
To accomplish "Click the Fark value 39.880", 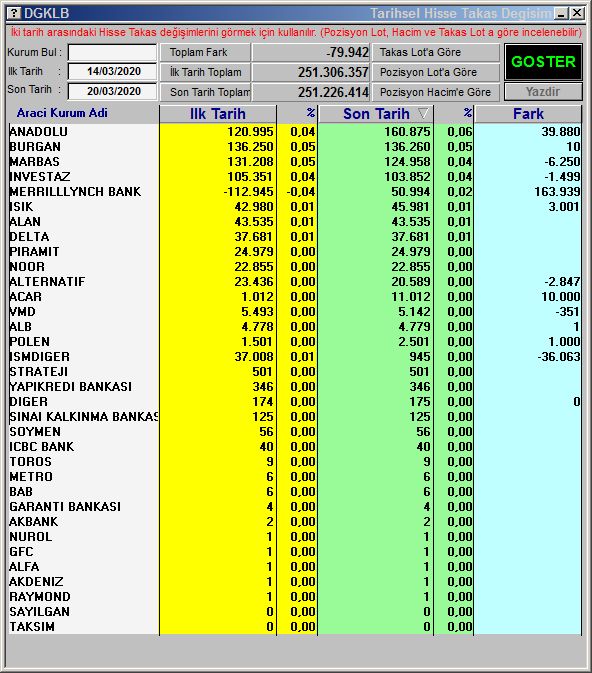I will (x=561, y=131).
